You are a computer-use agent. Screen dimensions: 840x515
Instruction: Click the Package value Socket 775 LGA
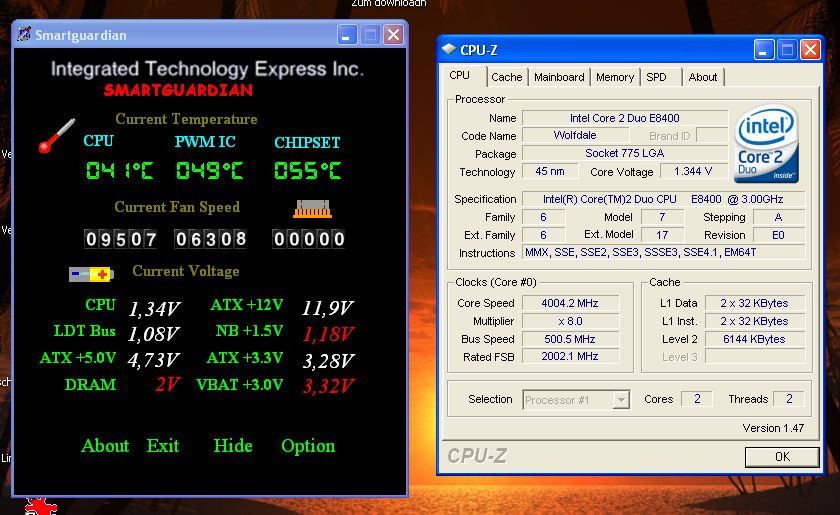(x=625, y=153)
